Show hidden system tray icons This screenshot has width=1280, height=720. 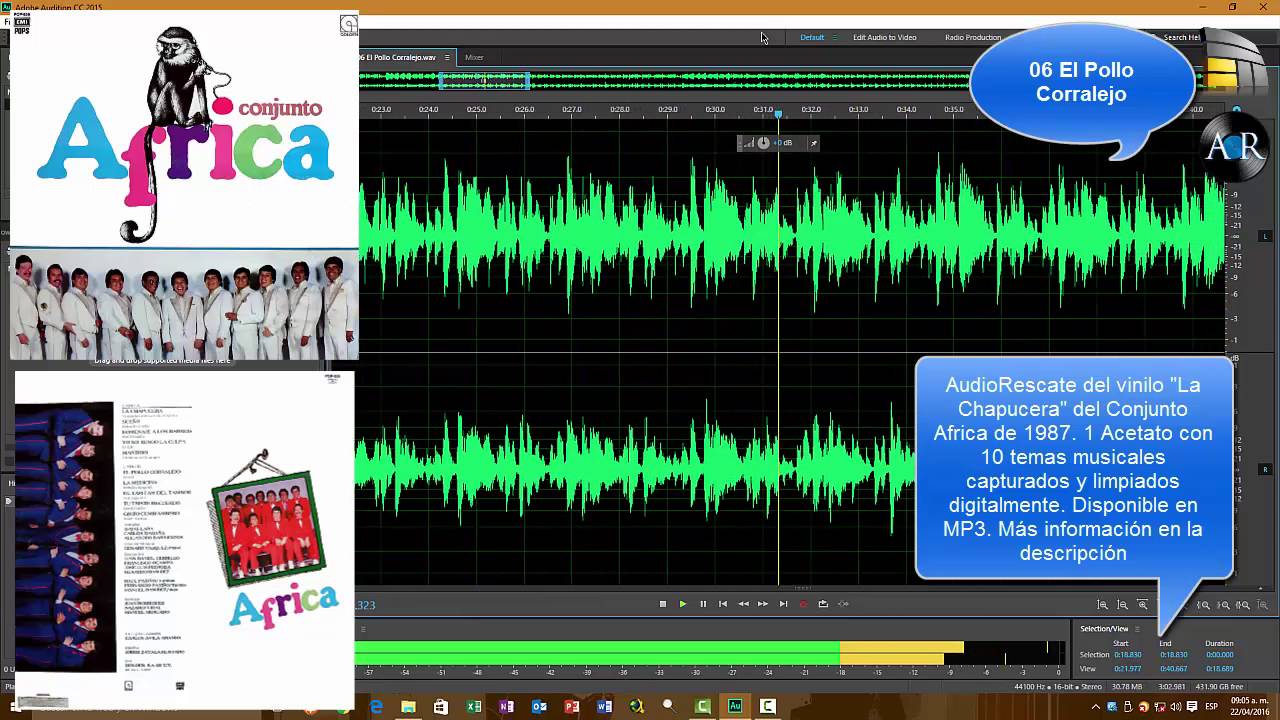[x=1096, y=707]
